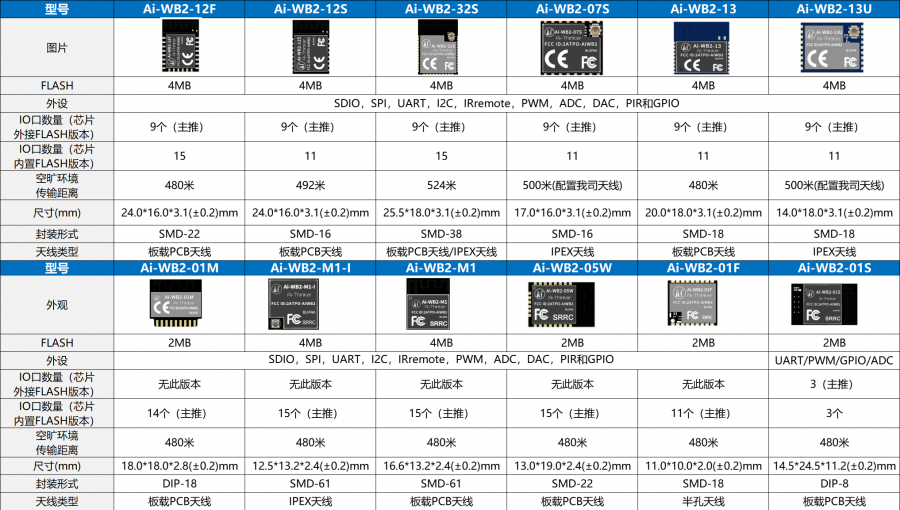
Task: Click the UART/PWM/GPIO/ADC peripherals cell
Action: tap(834, 360)
